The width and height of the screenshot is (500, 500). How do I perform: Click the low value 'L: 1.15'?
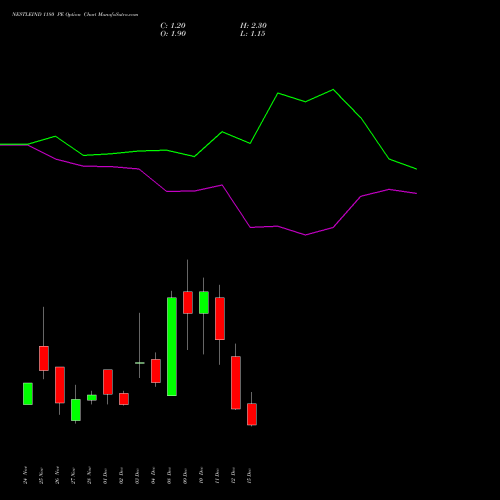[253, 34]
